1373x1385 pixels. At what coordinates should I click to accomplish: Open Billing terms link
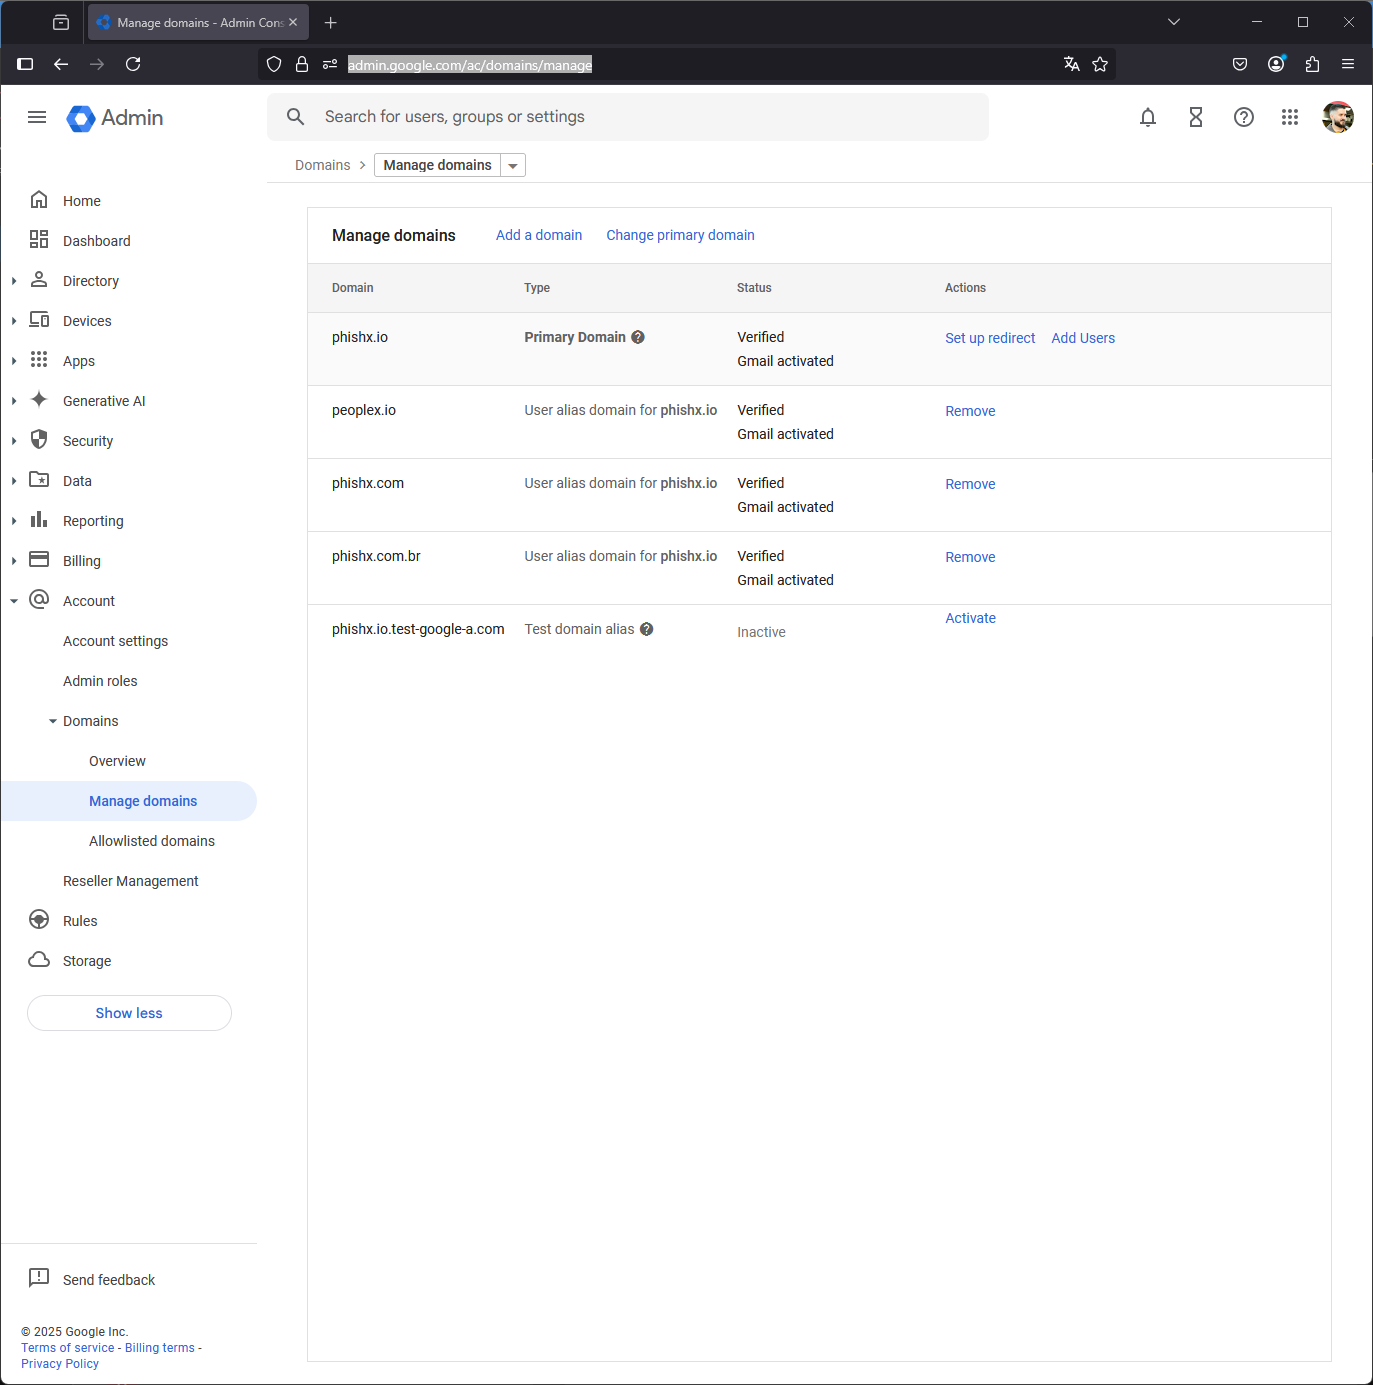[160, 1348]
